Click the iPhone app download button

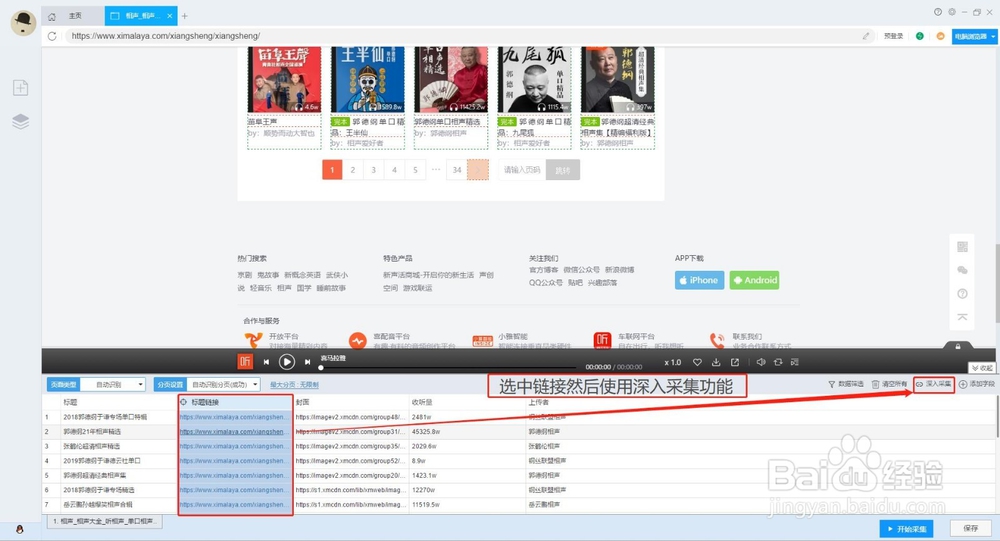click(x=699, y=280)
